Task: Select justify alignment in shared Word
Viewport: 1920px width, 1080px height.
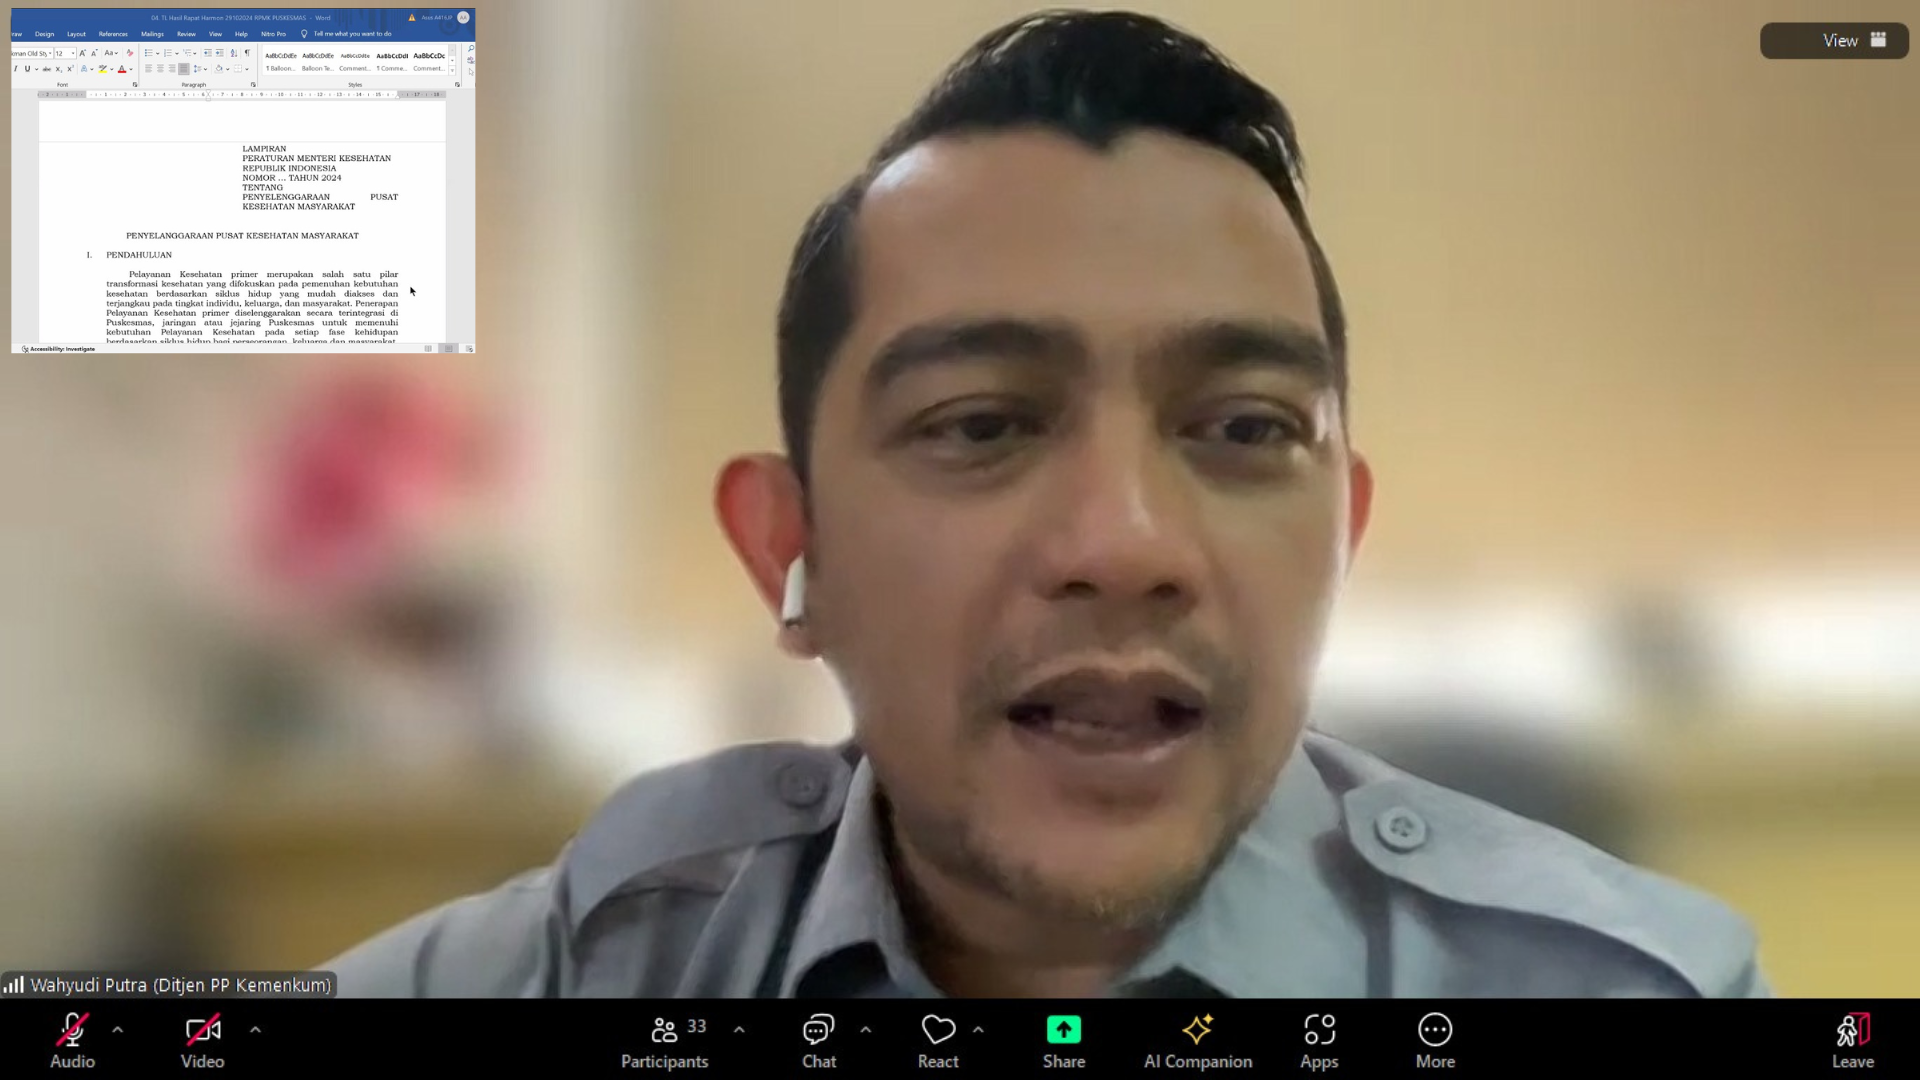Action: pyautogui.click(x=183, y=69)
